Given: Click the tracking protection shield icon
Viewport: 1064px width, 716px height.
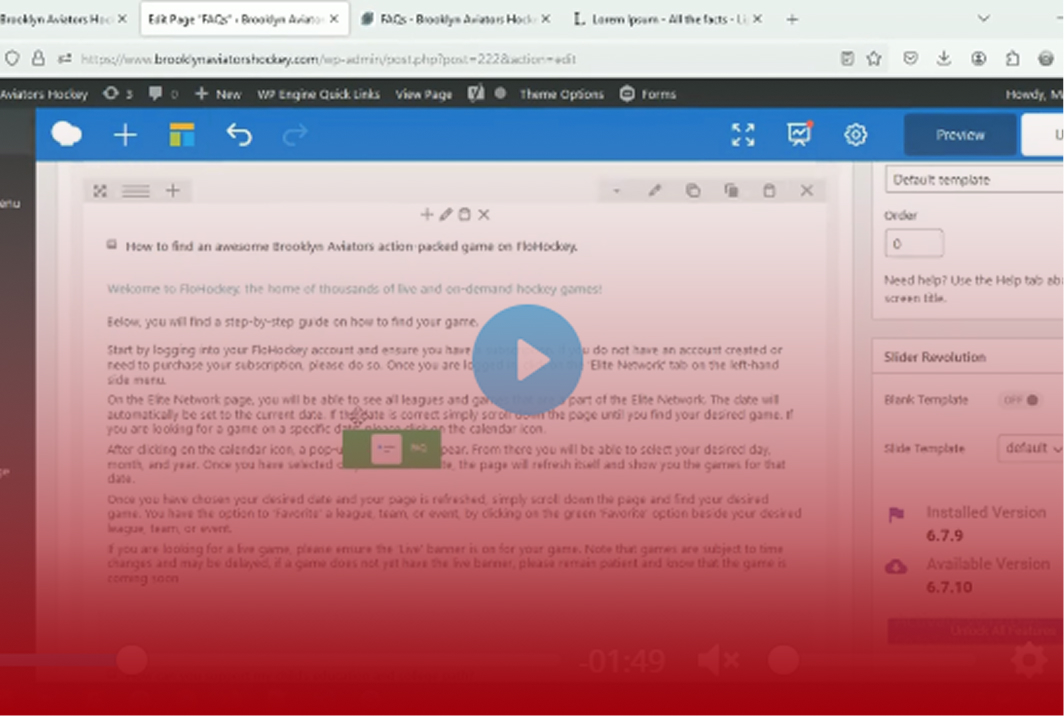Looking at the screenshot, I should [12, 58].
